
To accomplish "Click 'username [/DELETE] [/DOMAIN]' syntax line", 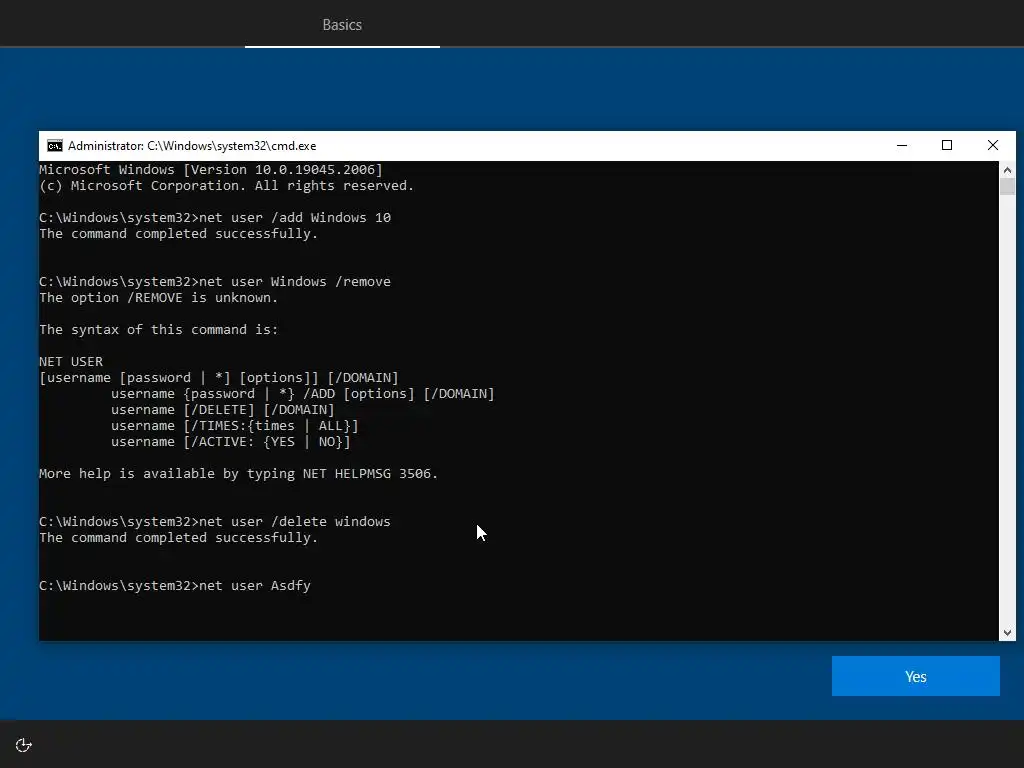I will coord(222,409).
